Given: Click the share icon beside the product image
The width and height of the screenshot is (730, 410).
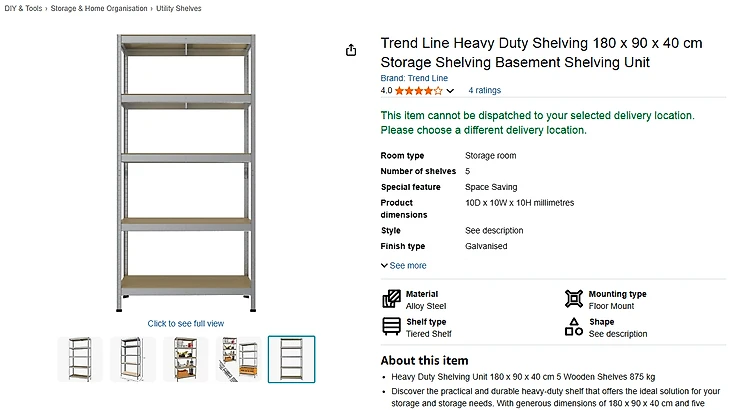Looking at the screenshot, I should (351, 50).
